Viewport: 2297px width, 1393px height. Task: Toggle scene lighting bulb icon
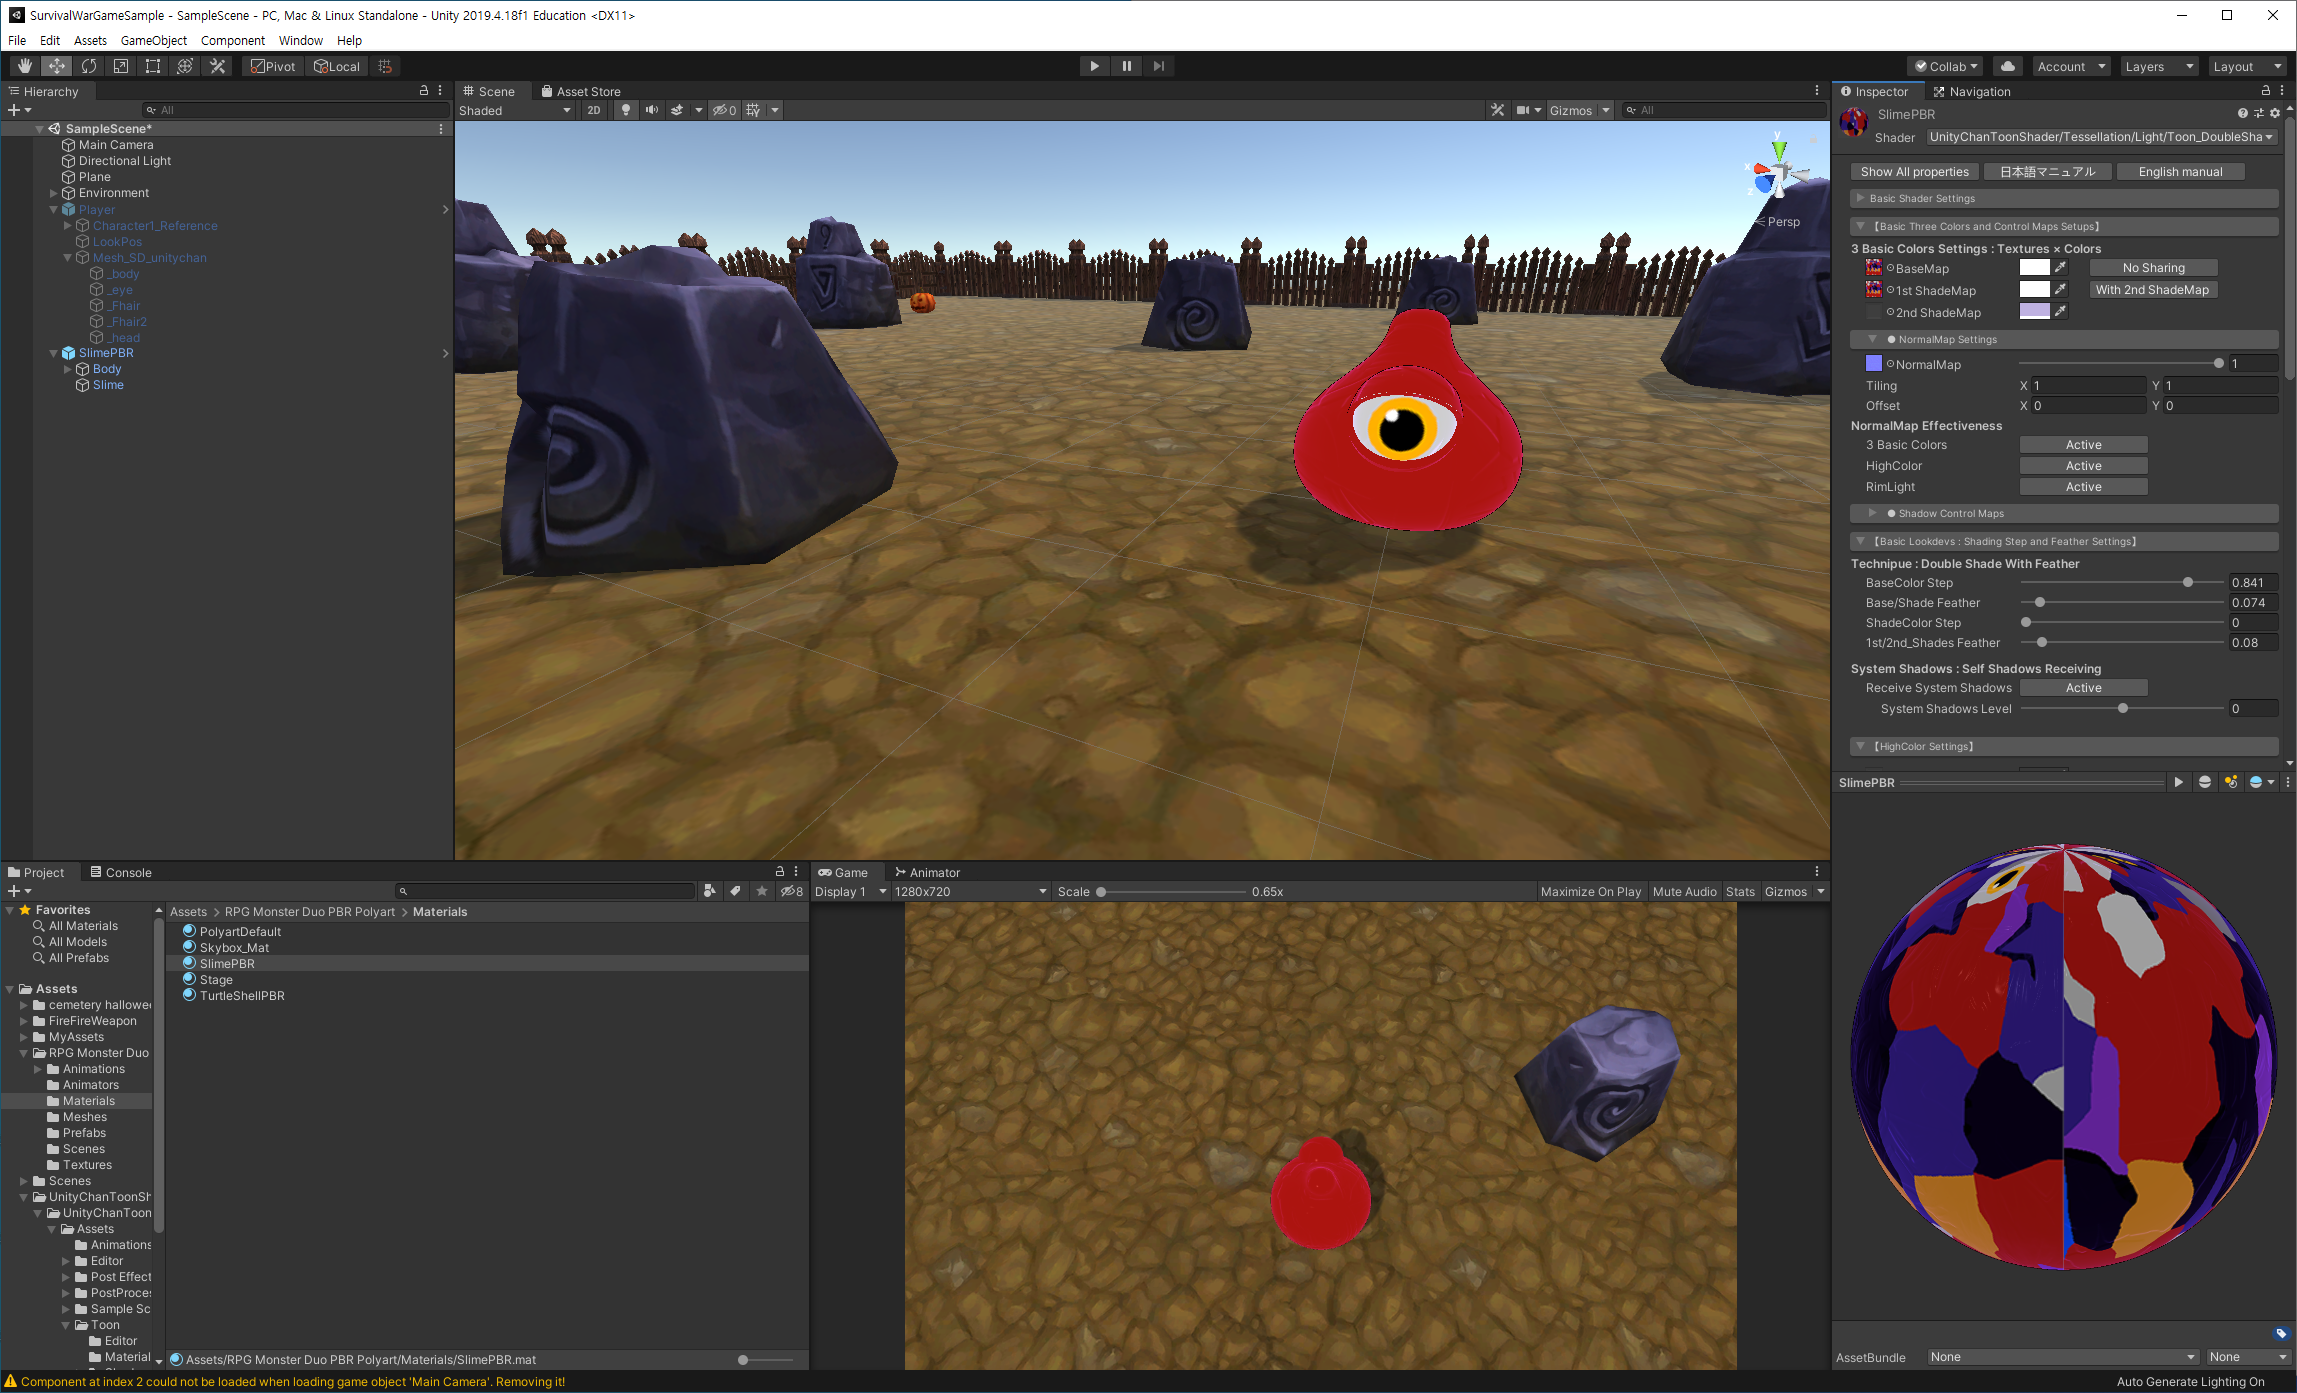(x=626, y=110)
